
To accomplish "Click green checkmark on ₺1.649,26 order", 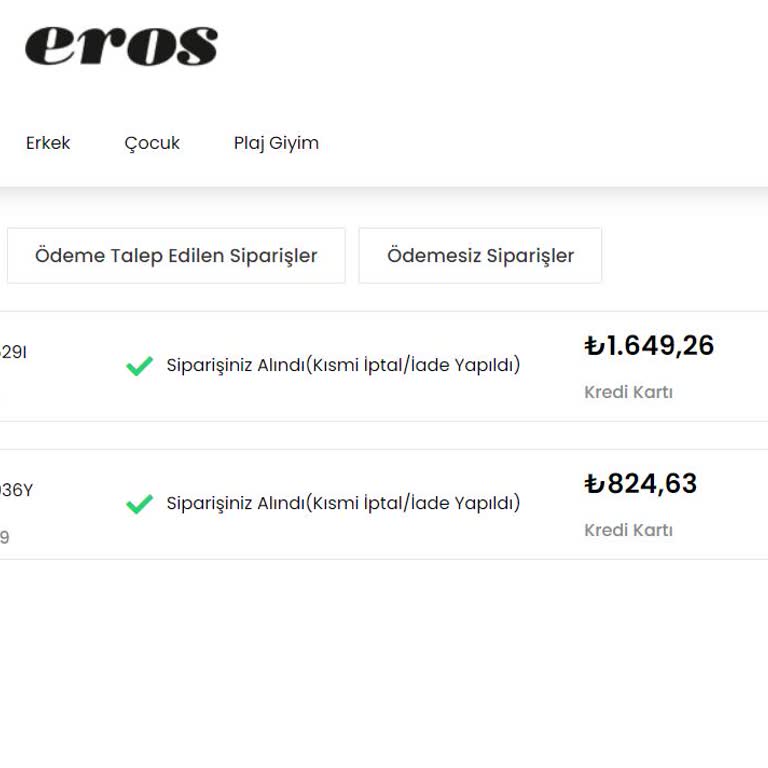I will (x=139, y=366).
